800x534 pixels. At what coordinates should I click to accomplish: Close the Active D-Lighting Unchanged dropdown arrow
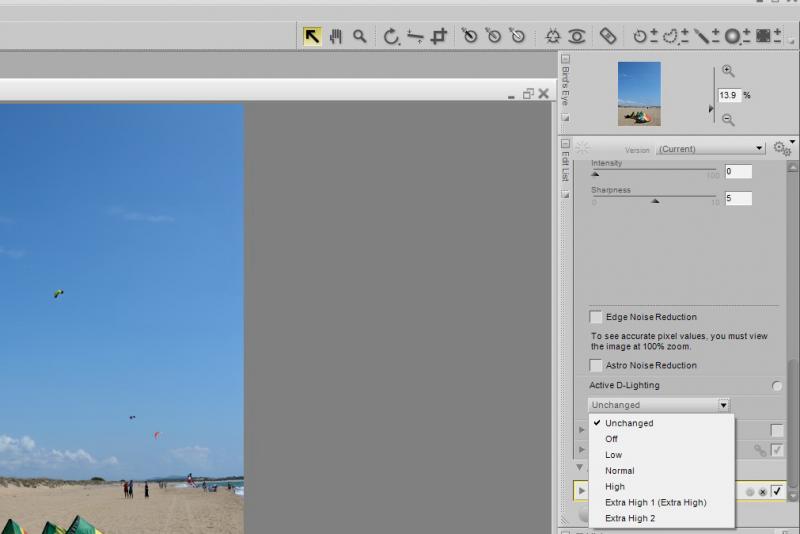click(x=723, y=405)
